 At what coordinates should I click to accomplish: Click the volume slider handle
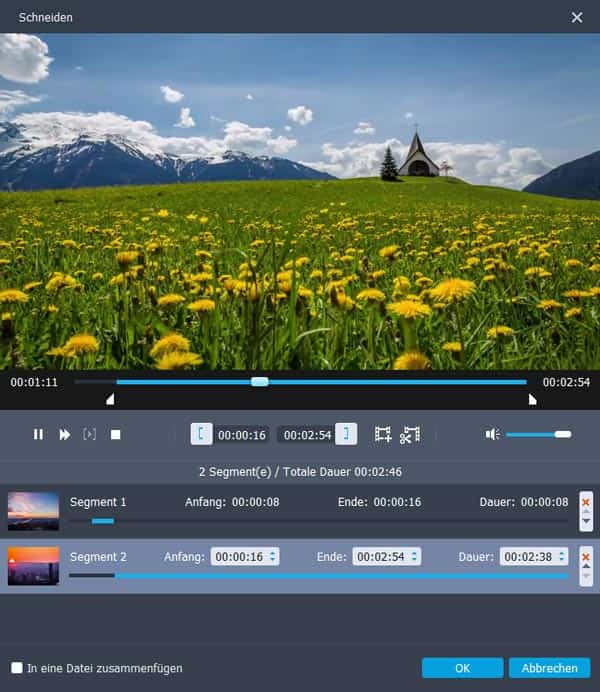point(563,434)
